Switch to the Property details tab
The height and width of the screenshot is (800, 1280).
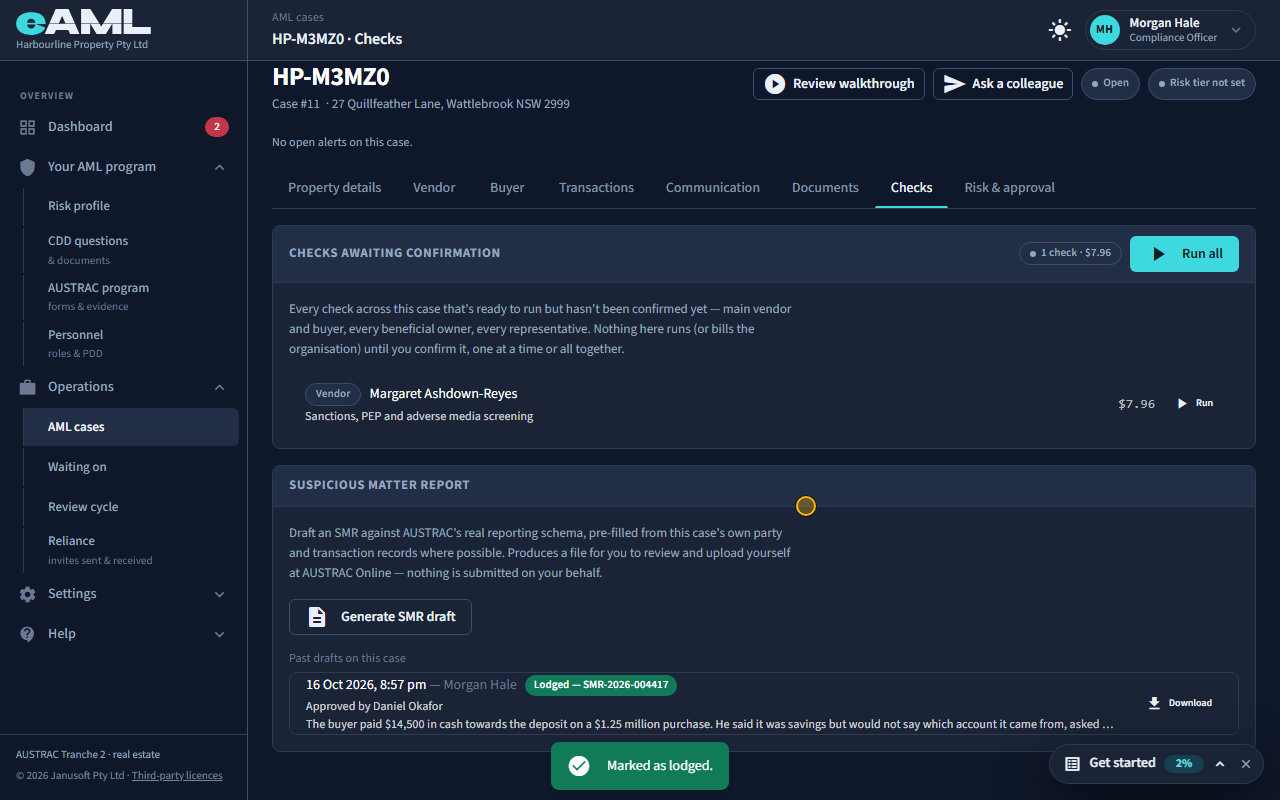click(x=335, y=188)
